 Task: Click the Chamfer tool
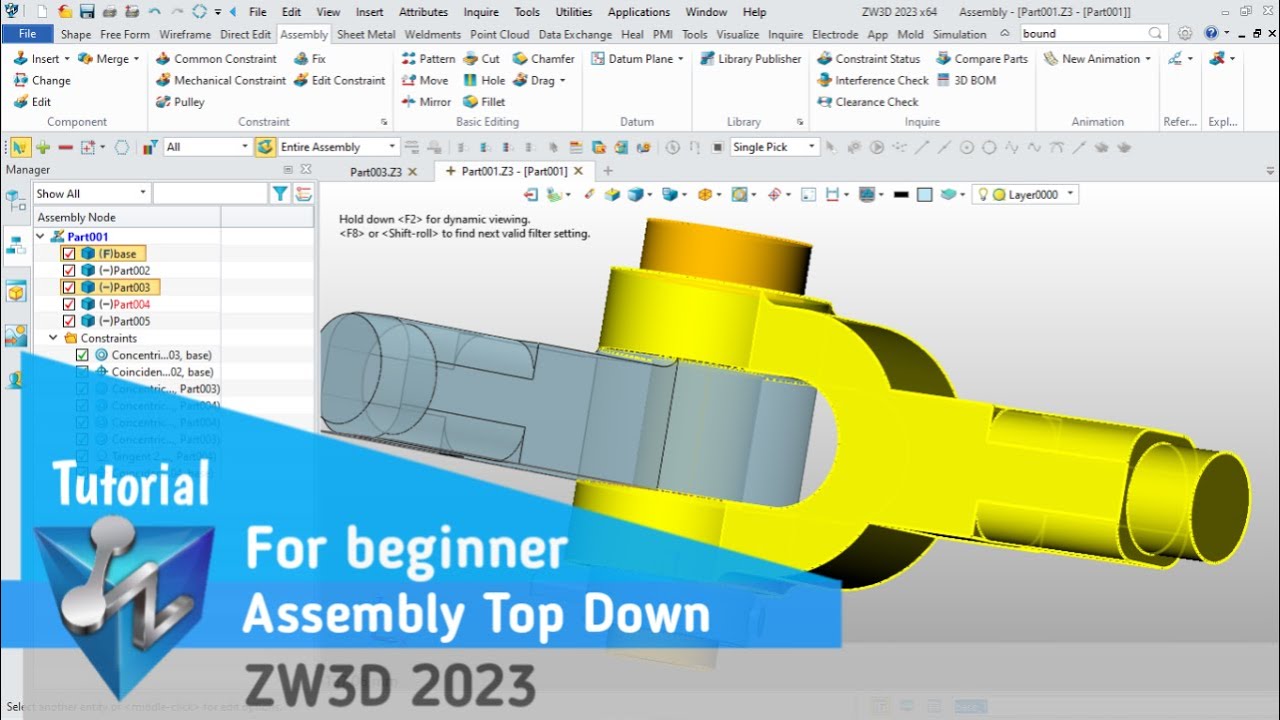(544, 59)
